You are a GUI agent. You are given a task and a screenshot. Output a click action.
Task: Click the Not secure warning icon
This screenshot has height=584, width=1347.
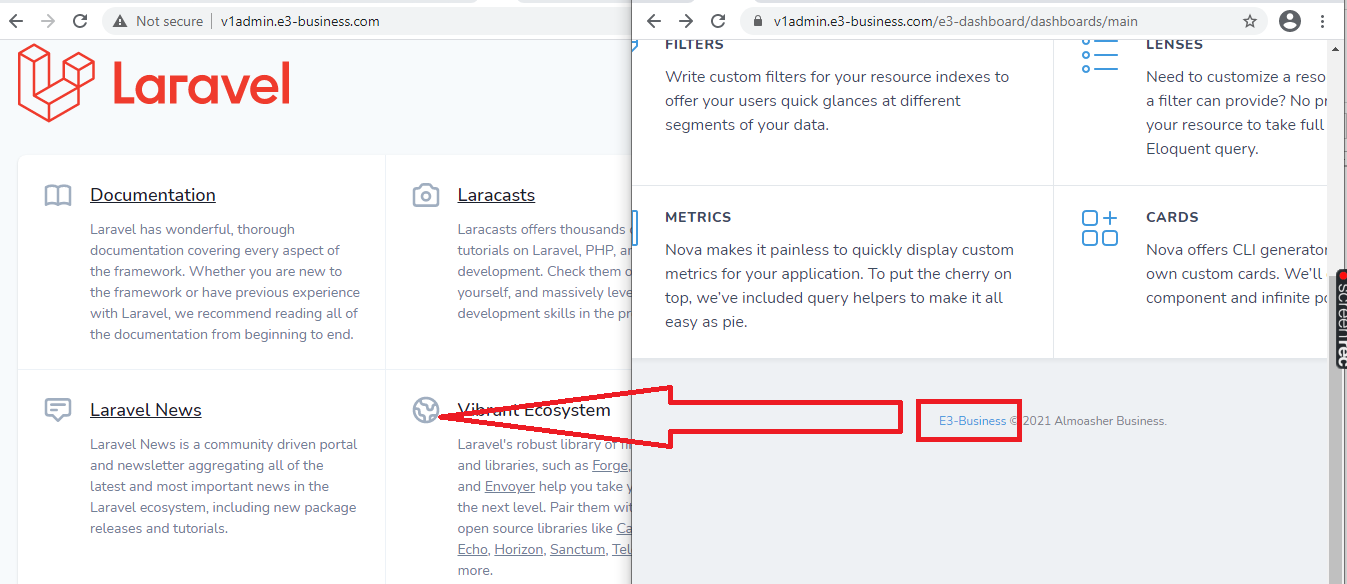point(121,21)
